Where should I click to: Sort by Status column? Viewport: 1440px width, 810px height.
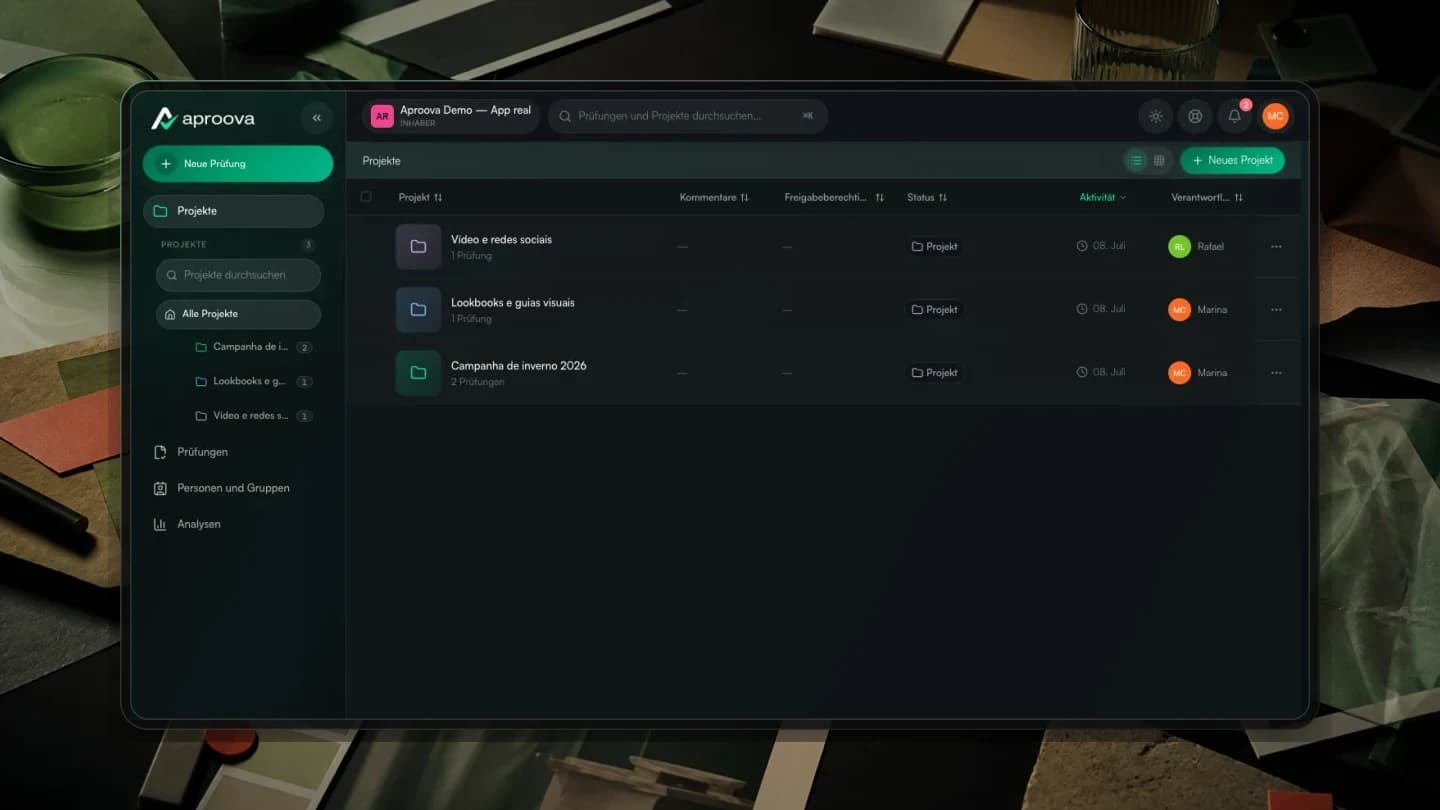pos(927,197)
